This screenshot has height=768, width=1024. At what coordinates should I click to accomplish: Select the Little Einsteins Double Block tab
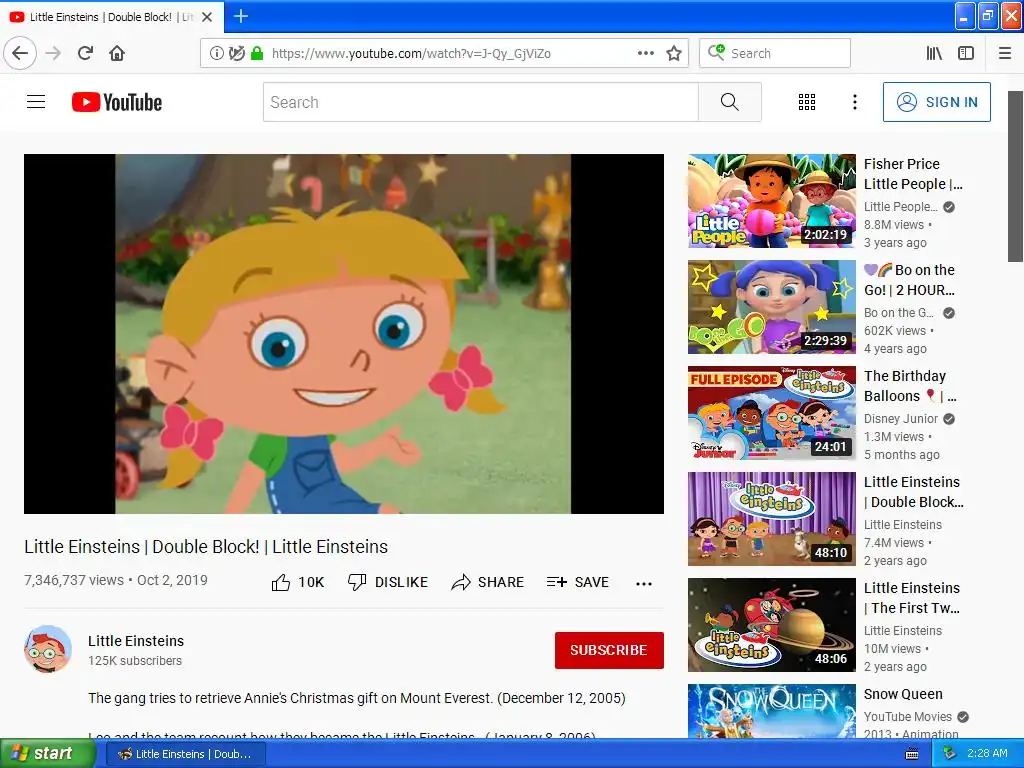point(112,17)
